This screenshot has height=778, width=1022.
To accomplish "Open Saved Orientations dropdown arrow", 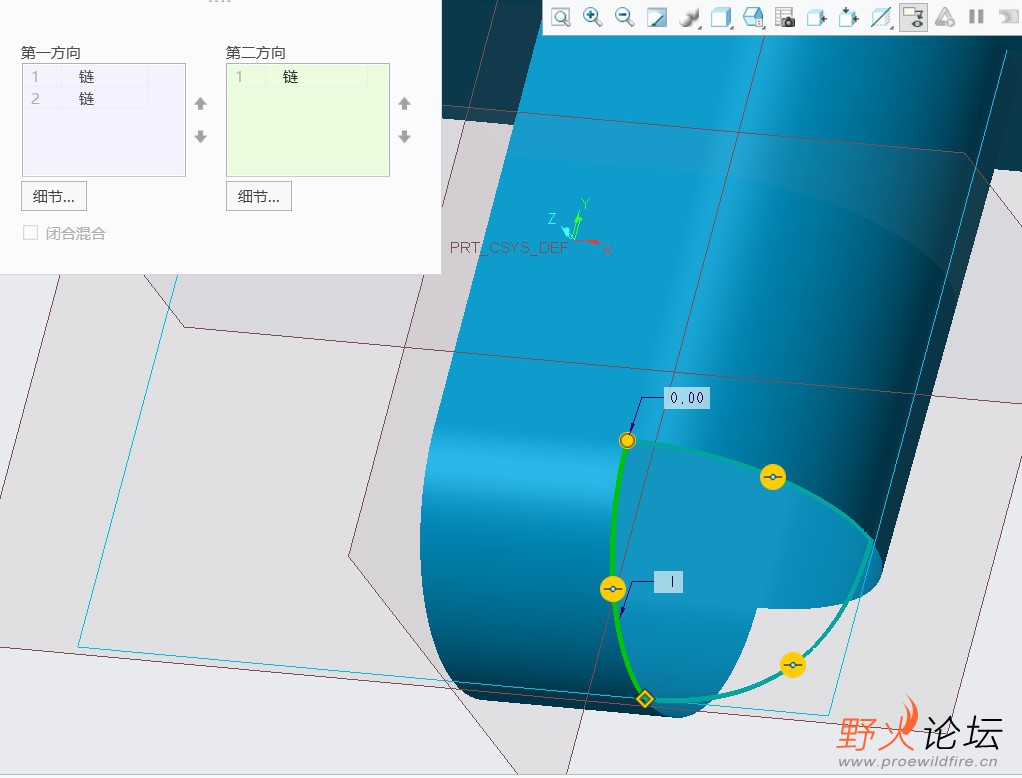I will [x=732, y=27].
